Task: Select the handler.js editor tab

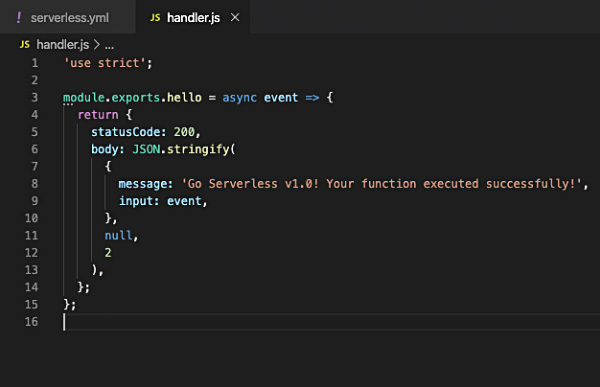Action: tap(193, 17)
